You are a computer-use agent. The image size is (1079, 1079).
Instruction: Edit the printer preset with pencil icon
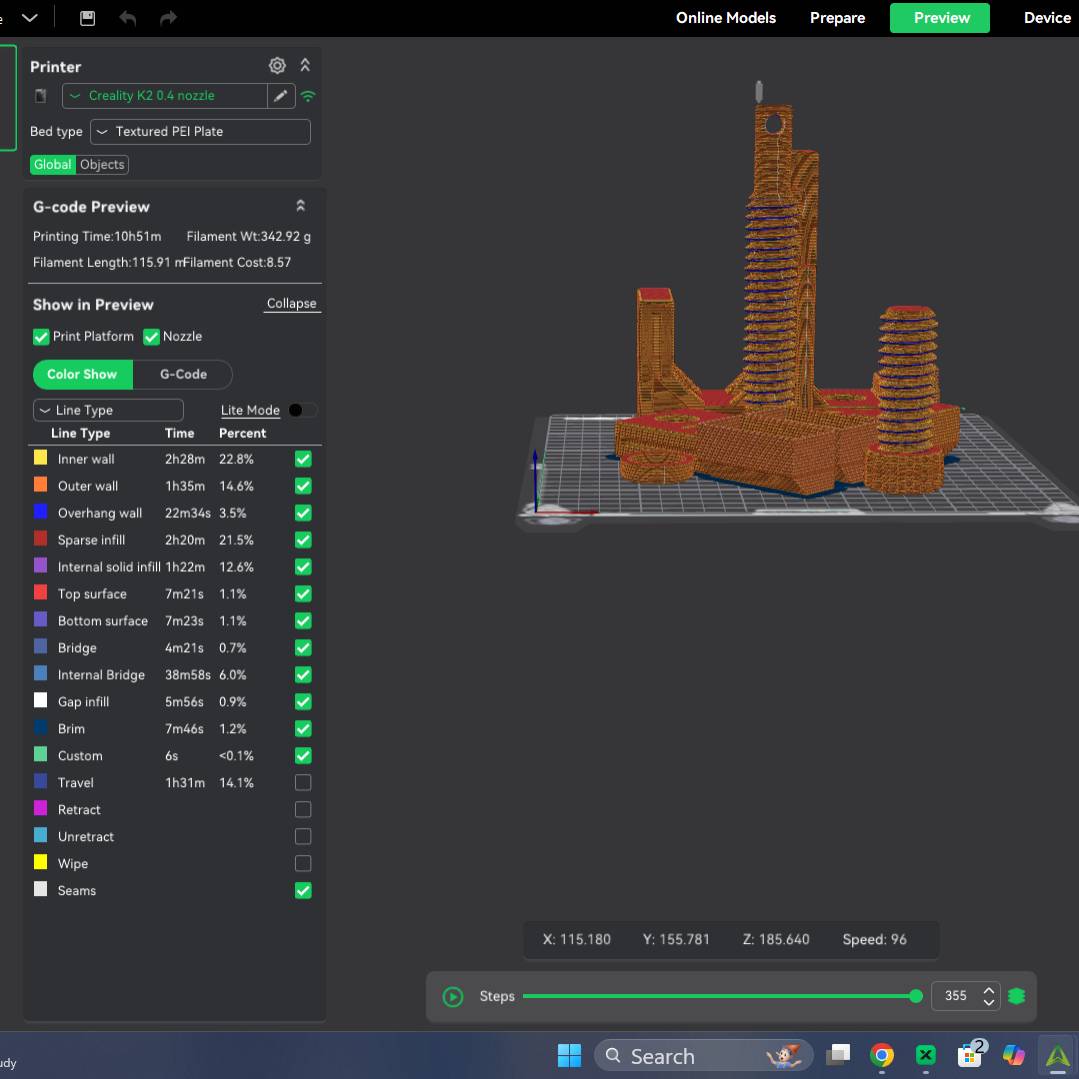pyautogui.click(x=281, y=96)
